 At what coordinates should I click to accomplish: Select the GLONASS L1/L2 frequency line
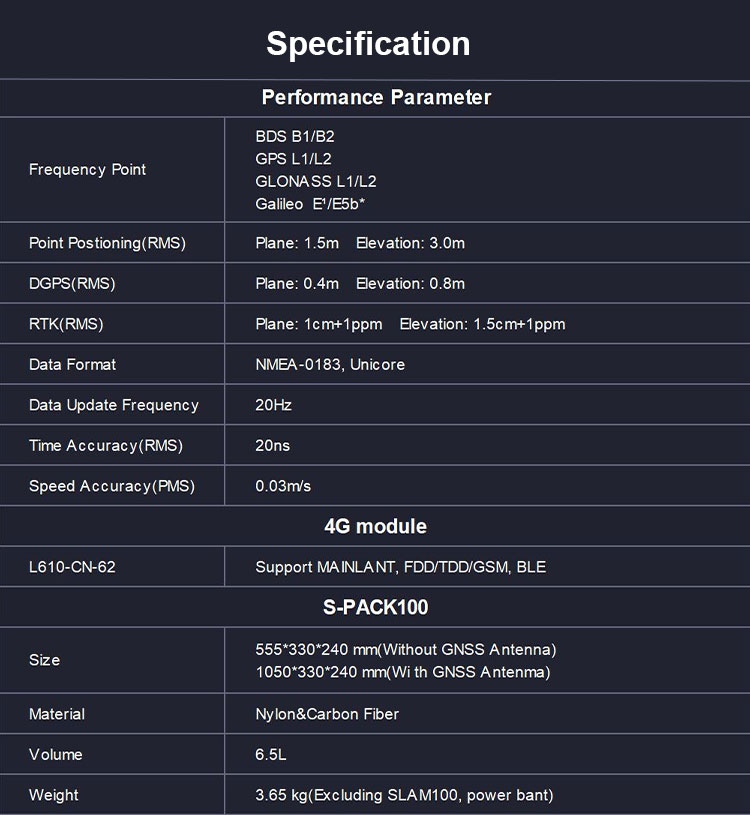point(315,181)
